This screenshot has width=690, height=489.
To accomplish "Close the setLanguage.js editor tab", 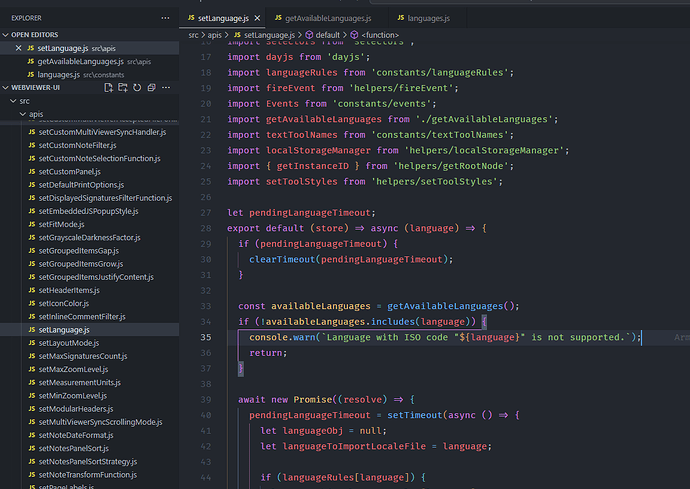I will click(257, 18).
